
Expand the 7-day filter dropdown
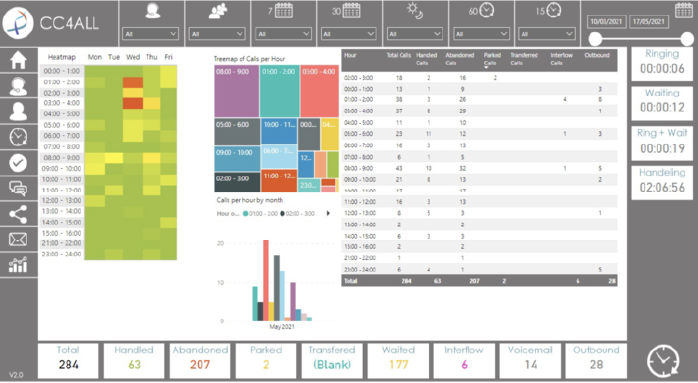[x=283, y=34]
